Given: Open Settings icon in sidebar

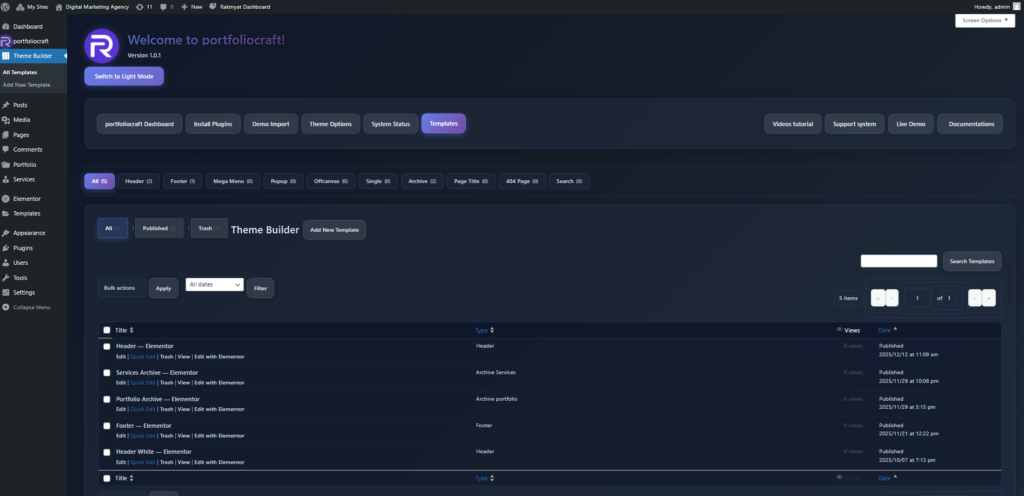Looking at the screenshot, I should (x=6, y=292).
